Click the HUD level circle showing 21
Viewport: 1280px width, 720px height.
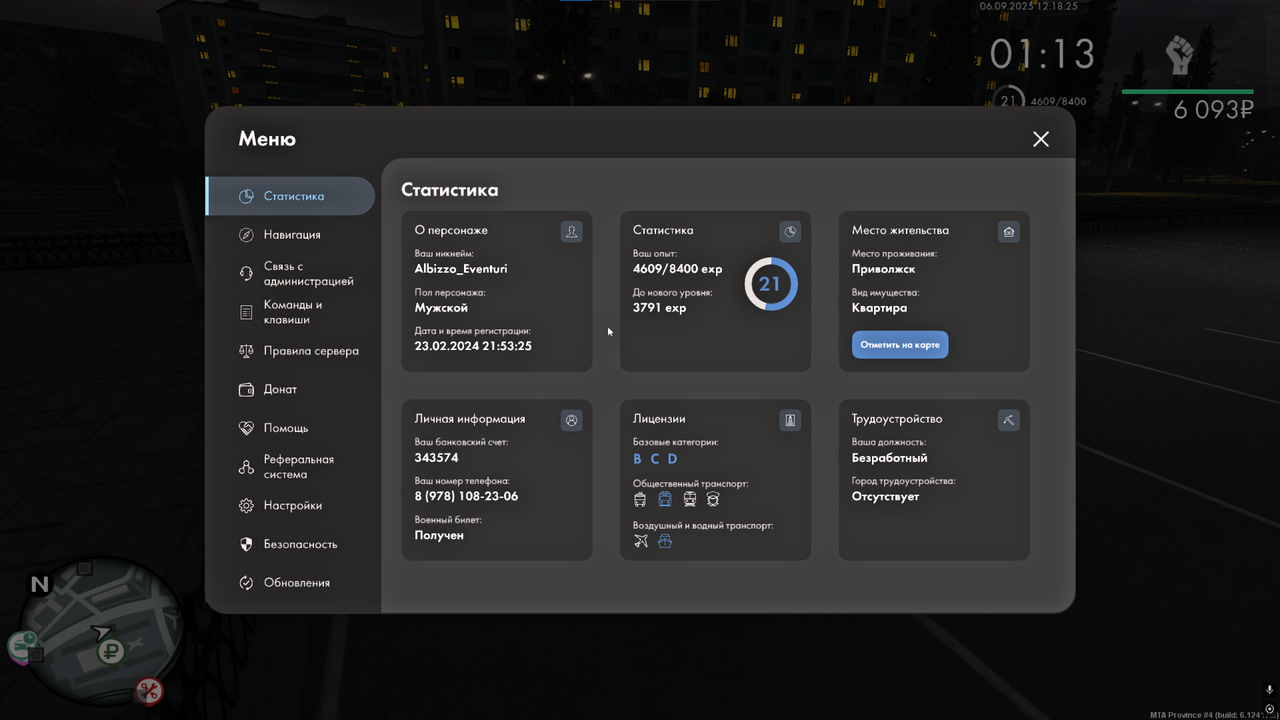click(1009, 100)
